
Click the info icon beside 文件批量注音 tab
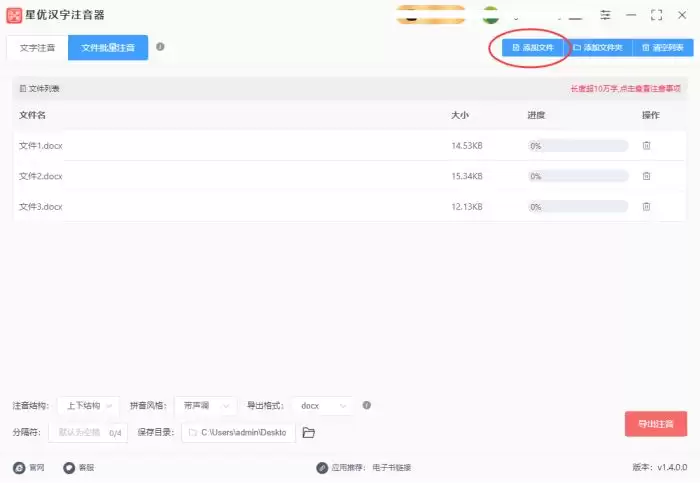(x=160, y=46)
